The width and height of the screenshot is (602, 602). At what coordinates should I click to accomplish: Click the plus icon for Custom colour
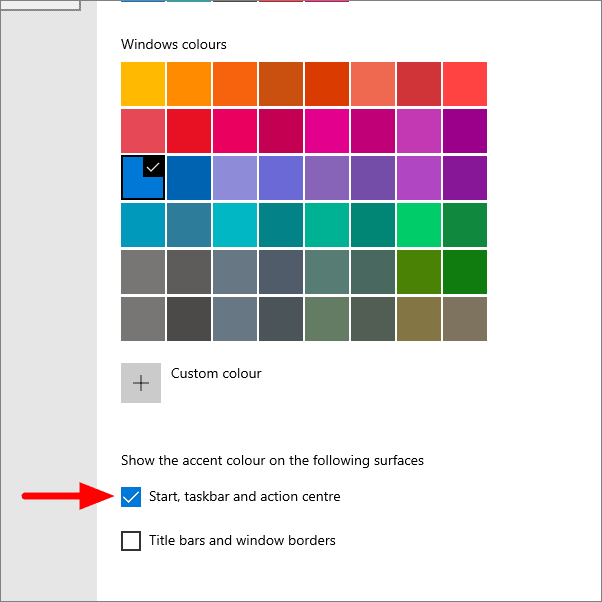coord(141,383)
